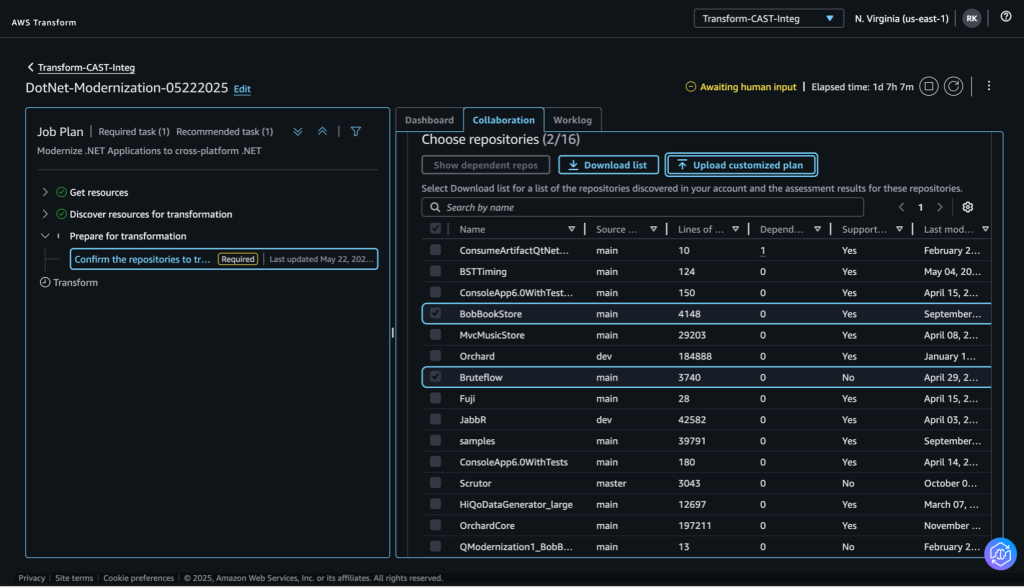Screen dimensions: 1024x588
Task: Click the Edit link beside job name
Action: (242, 89)
